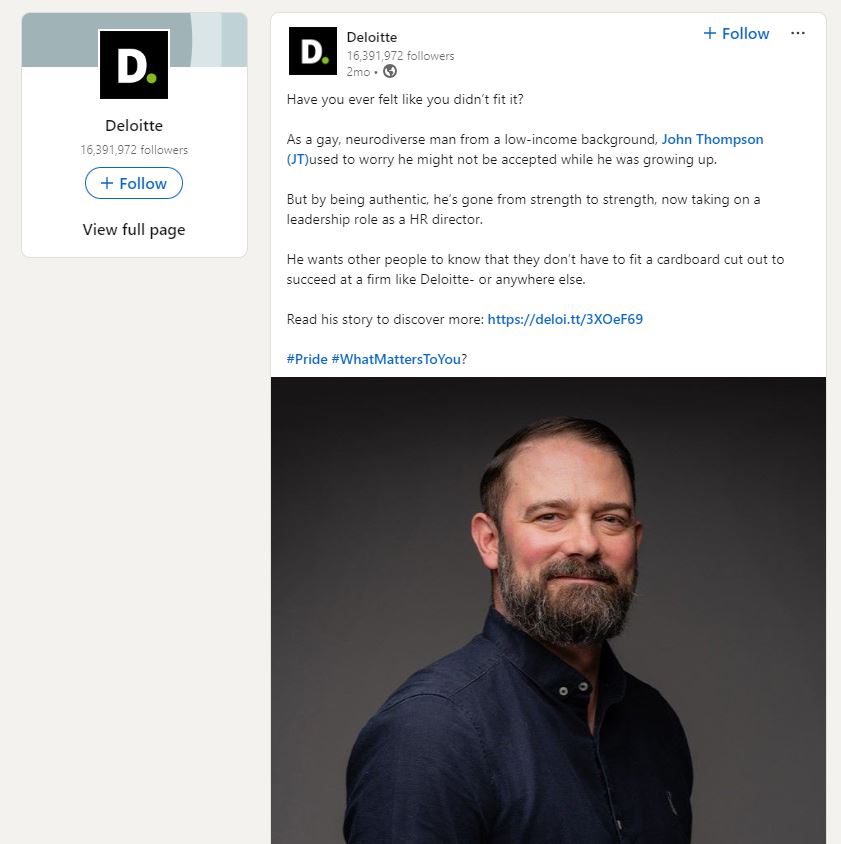Click the green dot in the Deloitte logo
The height and width of the screenshot is (844, 841).
pyautogui.click(x=153, y=78)
